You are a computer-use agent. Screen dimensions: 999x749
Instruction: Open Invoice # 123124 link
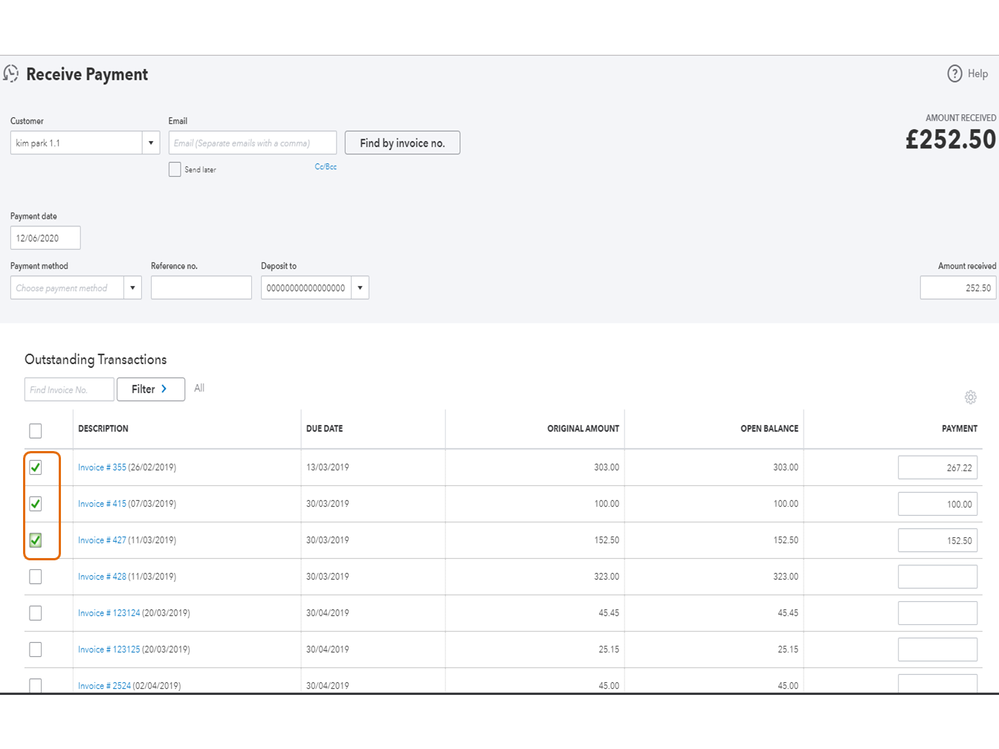pyautogui.click(x=109, y=613)
